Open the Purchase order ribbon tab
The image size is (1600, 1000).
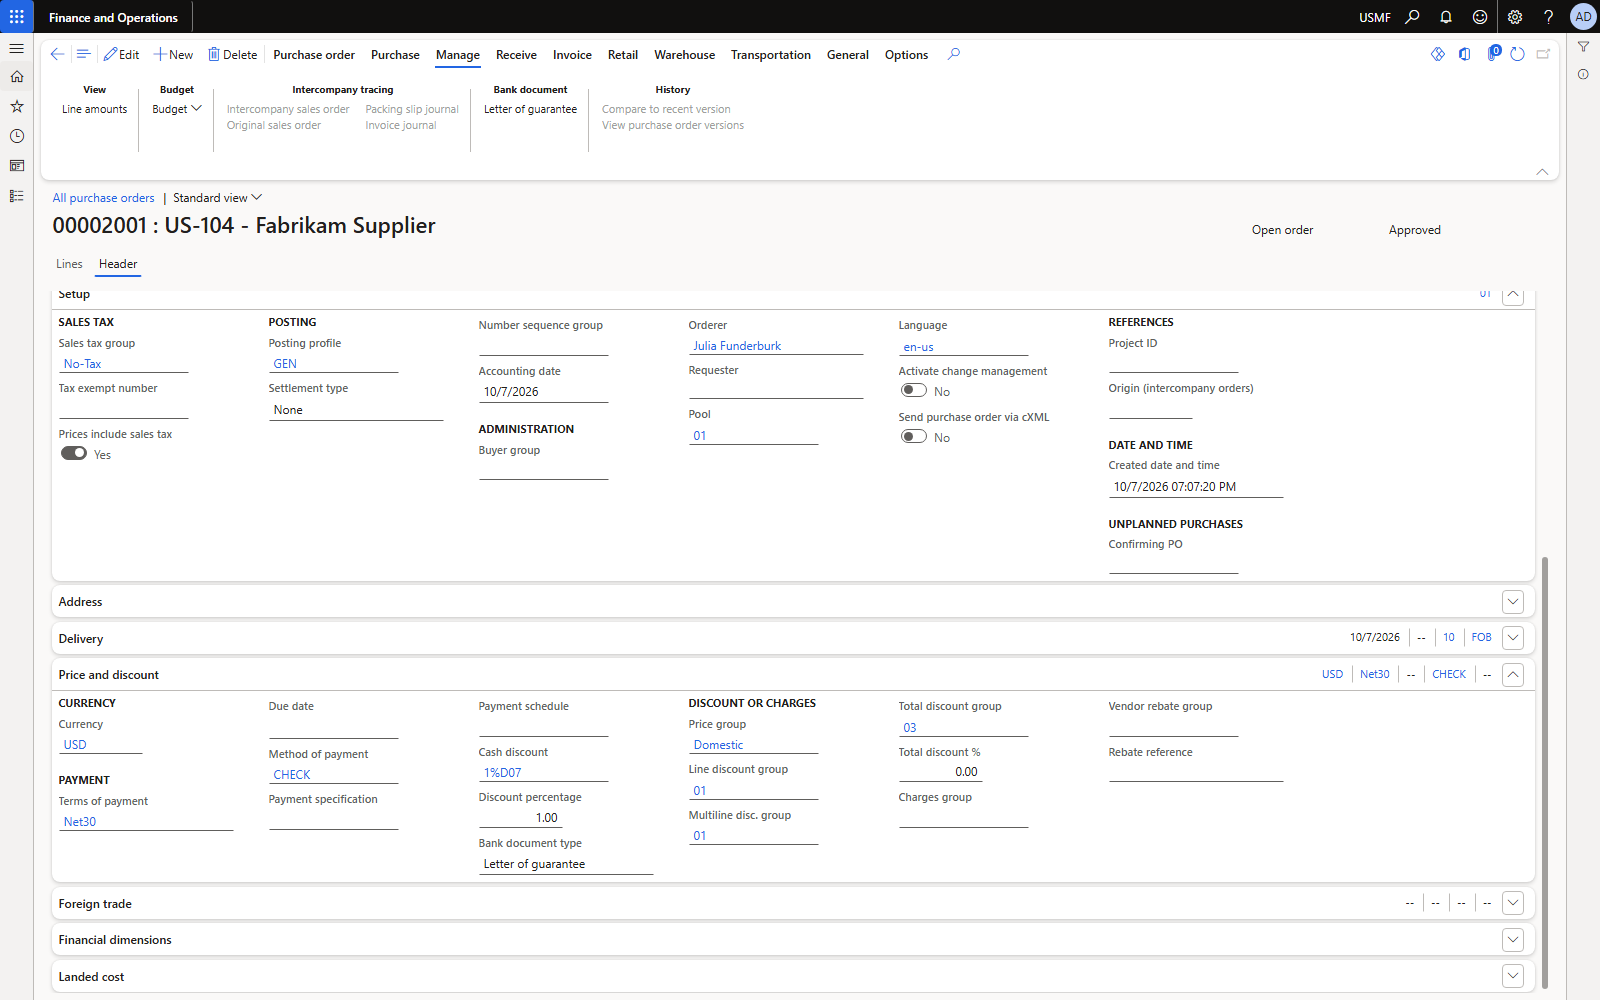tap(314, 55)
